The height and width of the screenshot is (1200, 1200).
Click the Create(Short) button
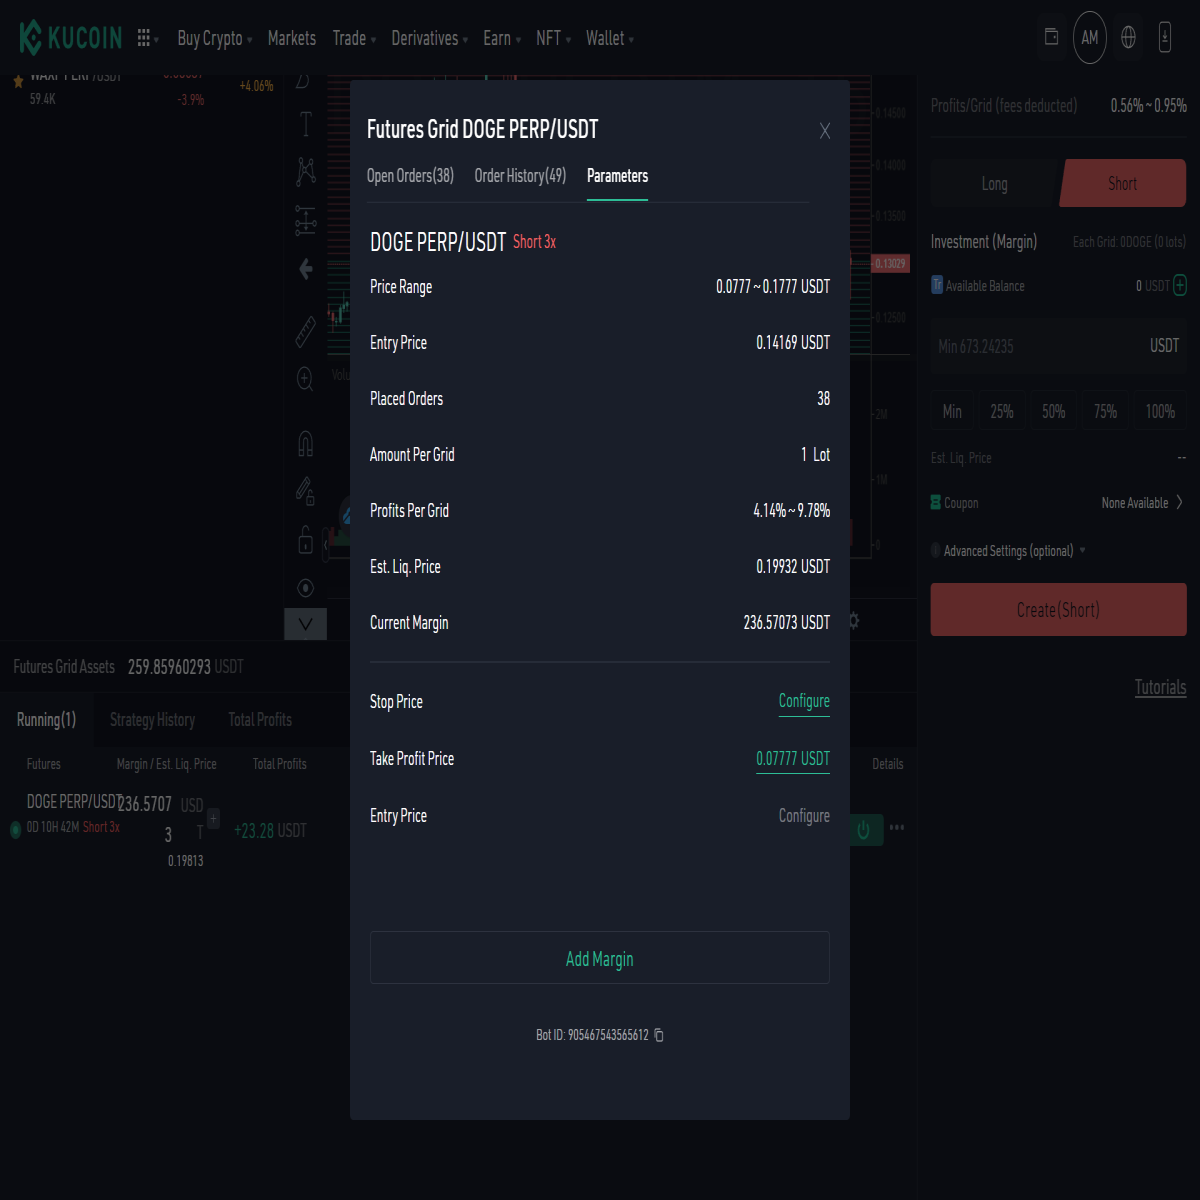(1058, 610)
